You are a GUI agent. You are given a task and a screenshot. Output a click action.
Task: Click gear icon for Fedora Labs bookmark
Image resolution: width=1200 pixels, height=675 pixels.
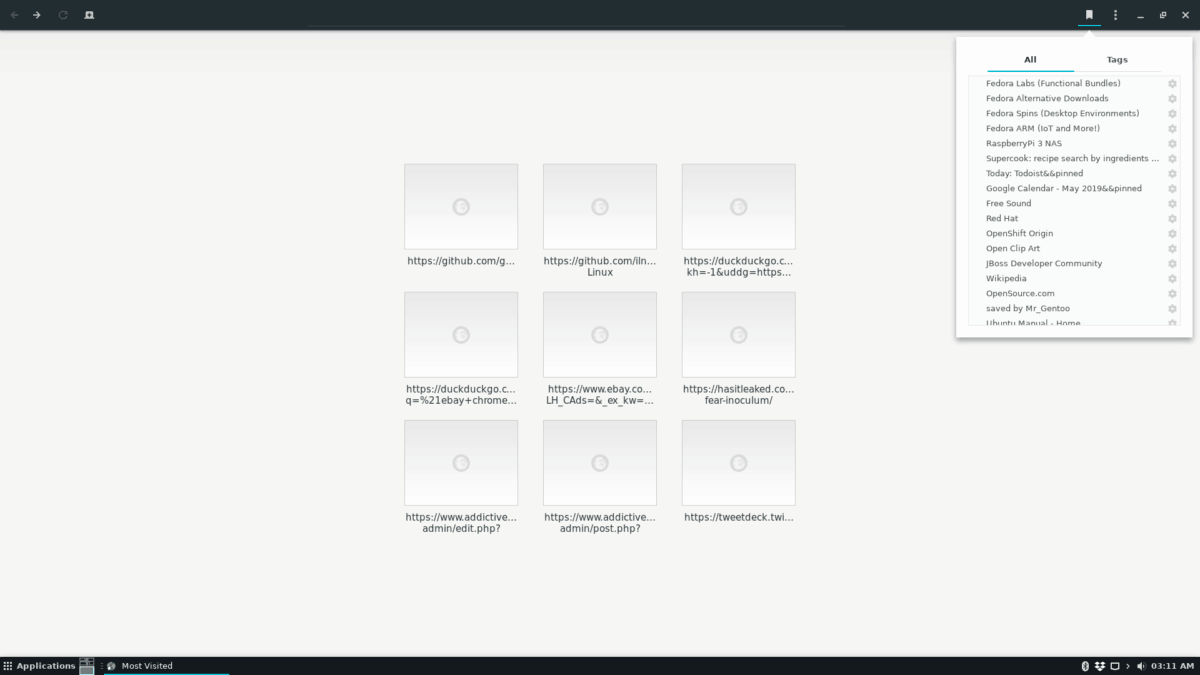(1172, 84)
